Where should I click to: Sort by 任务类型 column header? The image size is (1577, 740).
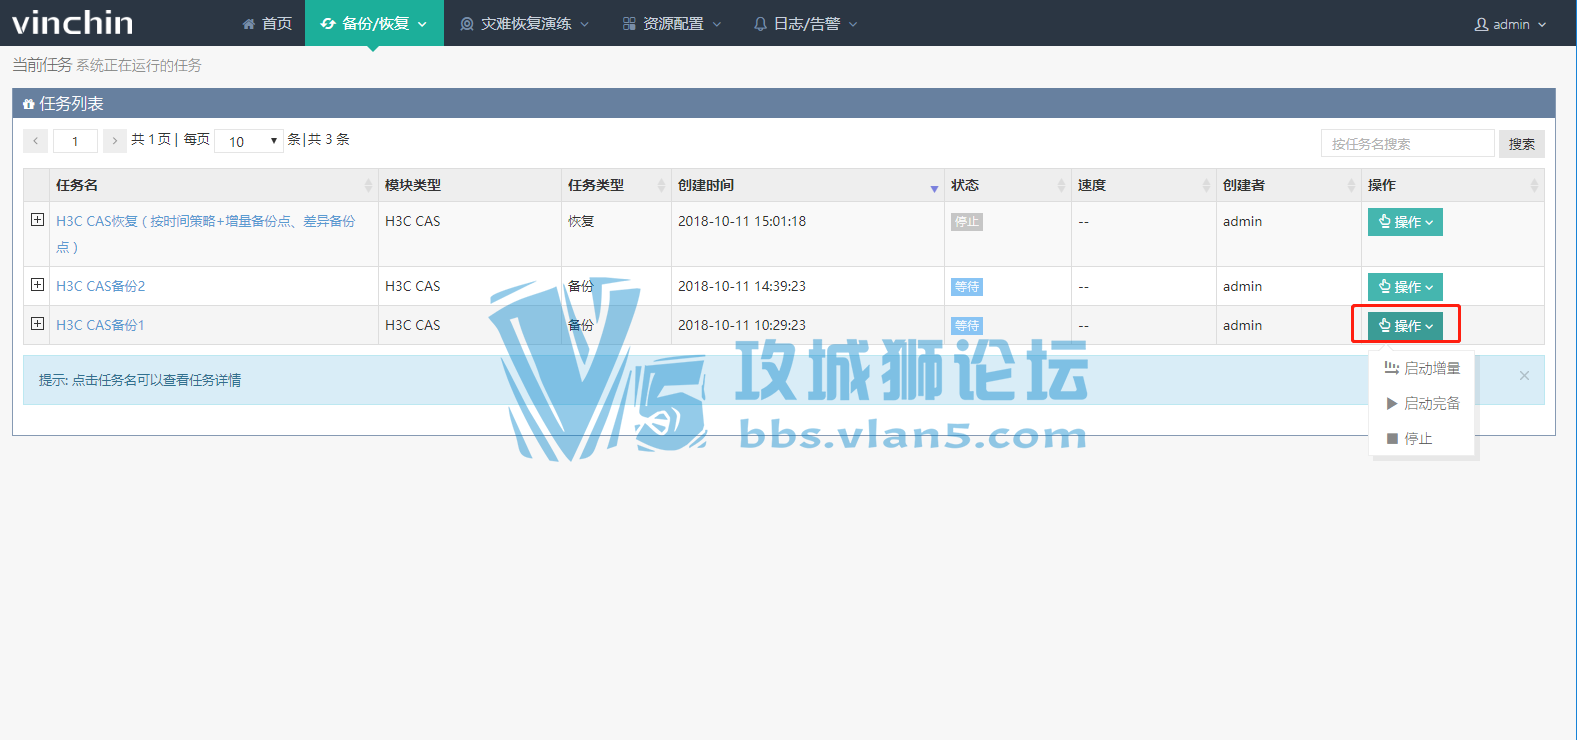point(616,185)
